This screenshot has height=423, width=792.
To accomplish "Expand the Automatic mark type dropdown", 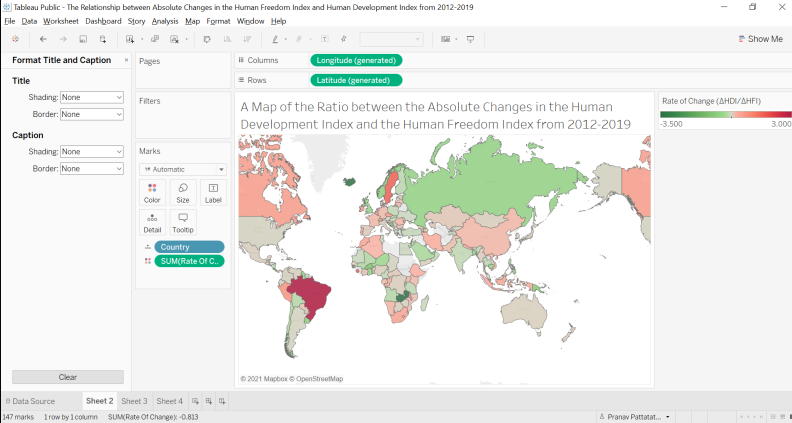I will tap(183, 169).
